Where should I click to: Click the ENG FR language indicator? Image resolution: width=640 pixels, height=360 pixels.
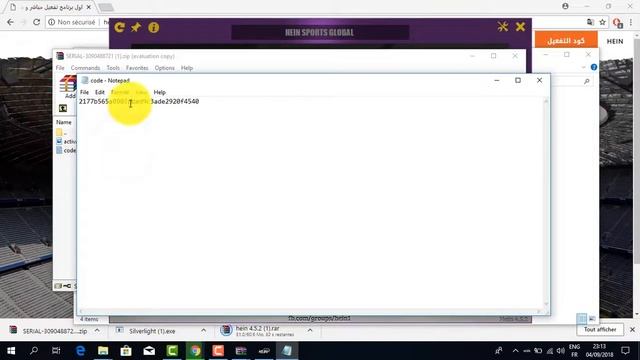point(574,351)
